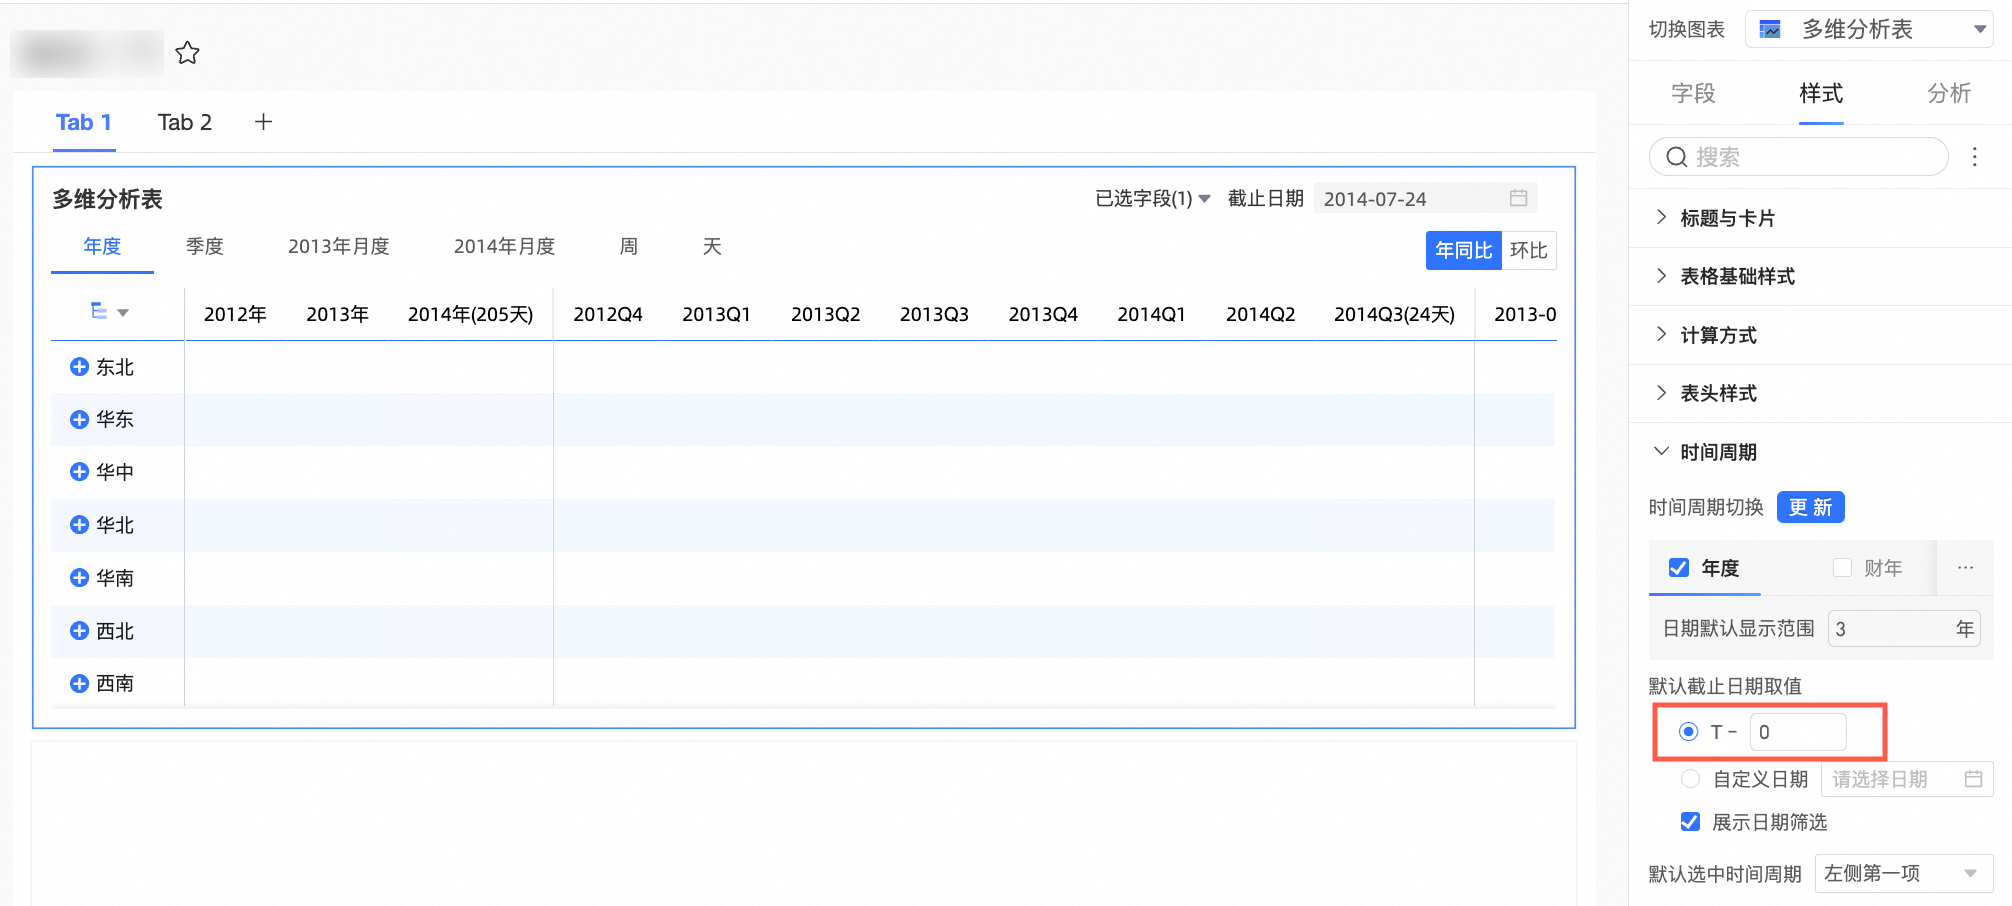The height and width of the screenshot is (906, 2012).
Task: Switch to Tab 2
Action: pyautogui.click(x=185, y=122)
